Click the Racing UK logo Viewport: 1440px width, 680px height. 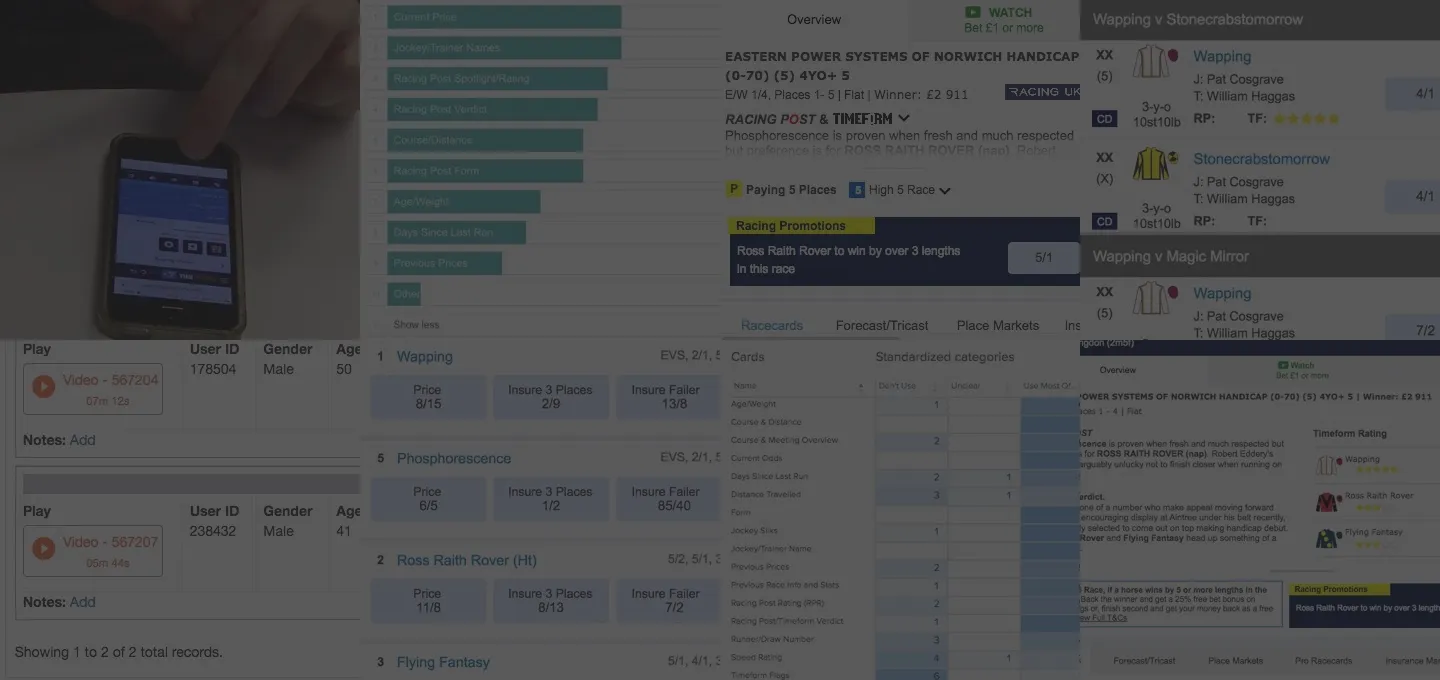(1042, 92)
